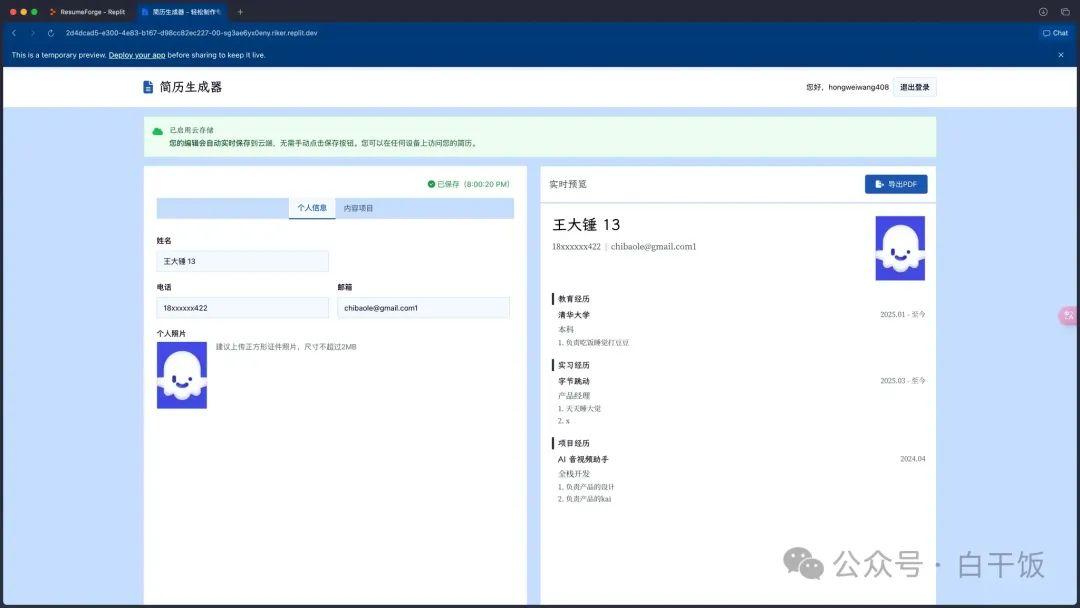Click the '2024.04' date in the preview

(913, 459)
